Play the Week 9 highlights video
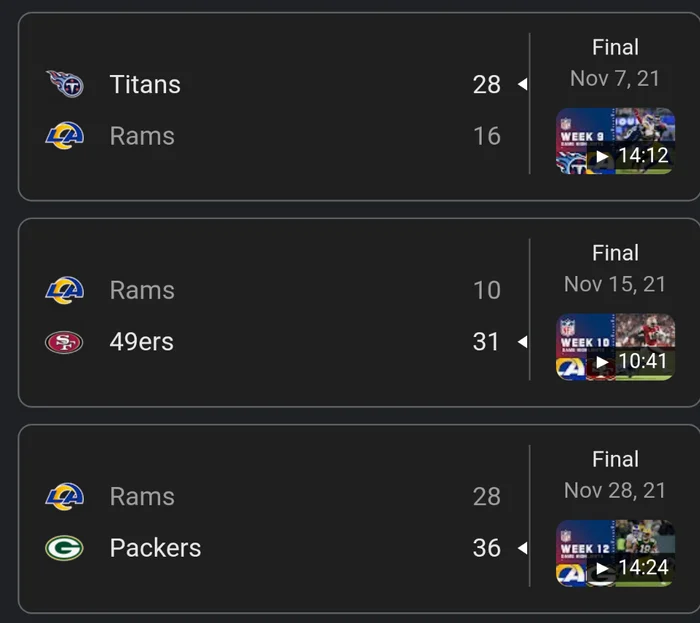 click(615, 141)
